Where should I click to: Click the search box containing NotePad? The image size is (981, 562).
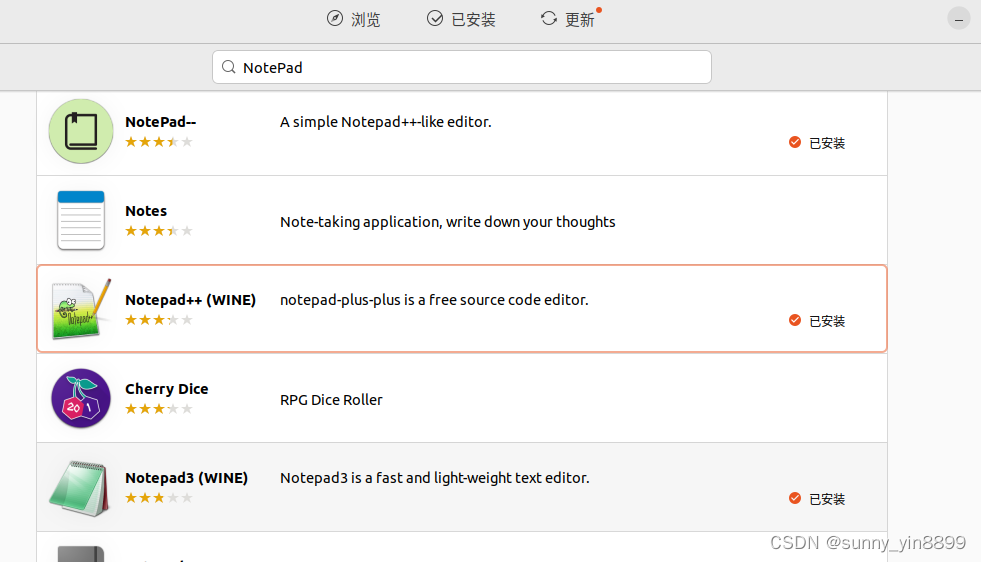pos(462,67)
